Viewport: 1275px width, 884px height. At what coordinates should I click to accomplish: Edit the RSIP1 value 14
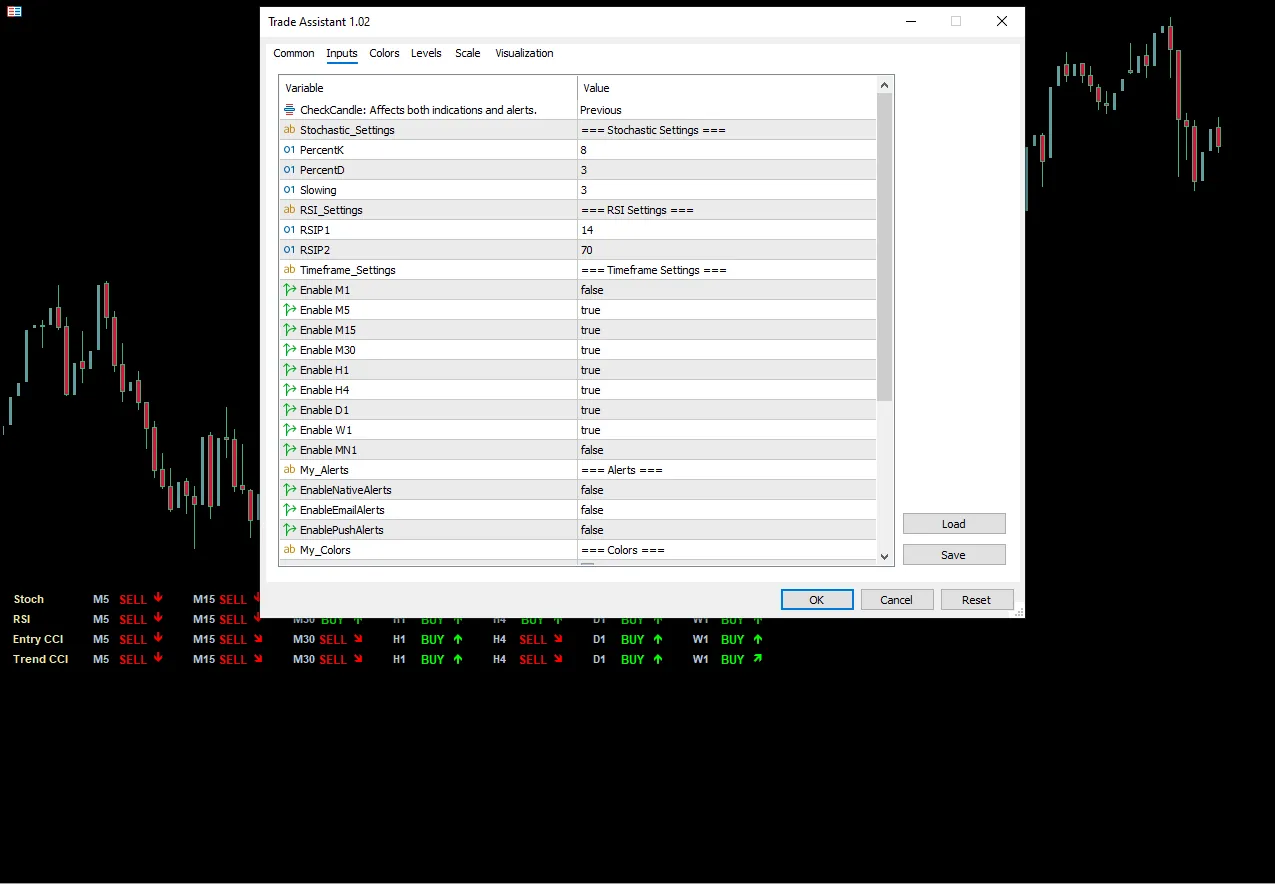[726, 230]
